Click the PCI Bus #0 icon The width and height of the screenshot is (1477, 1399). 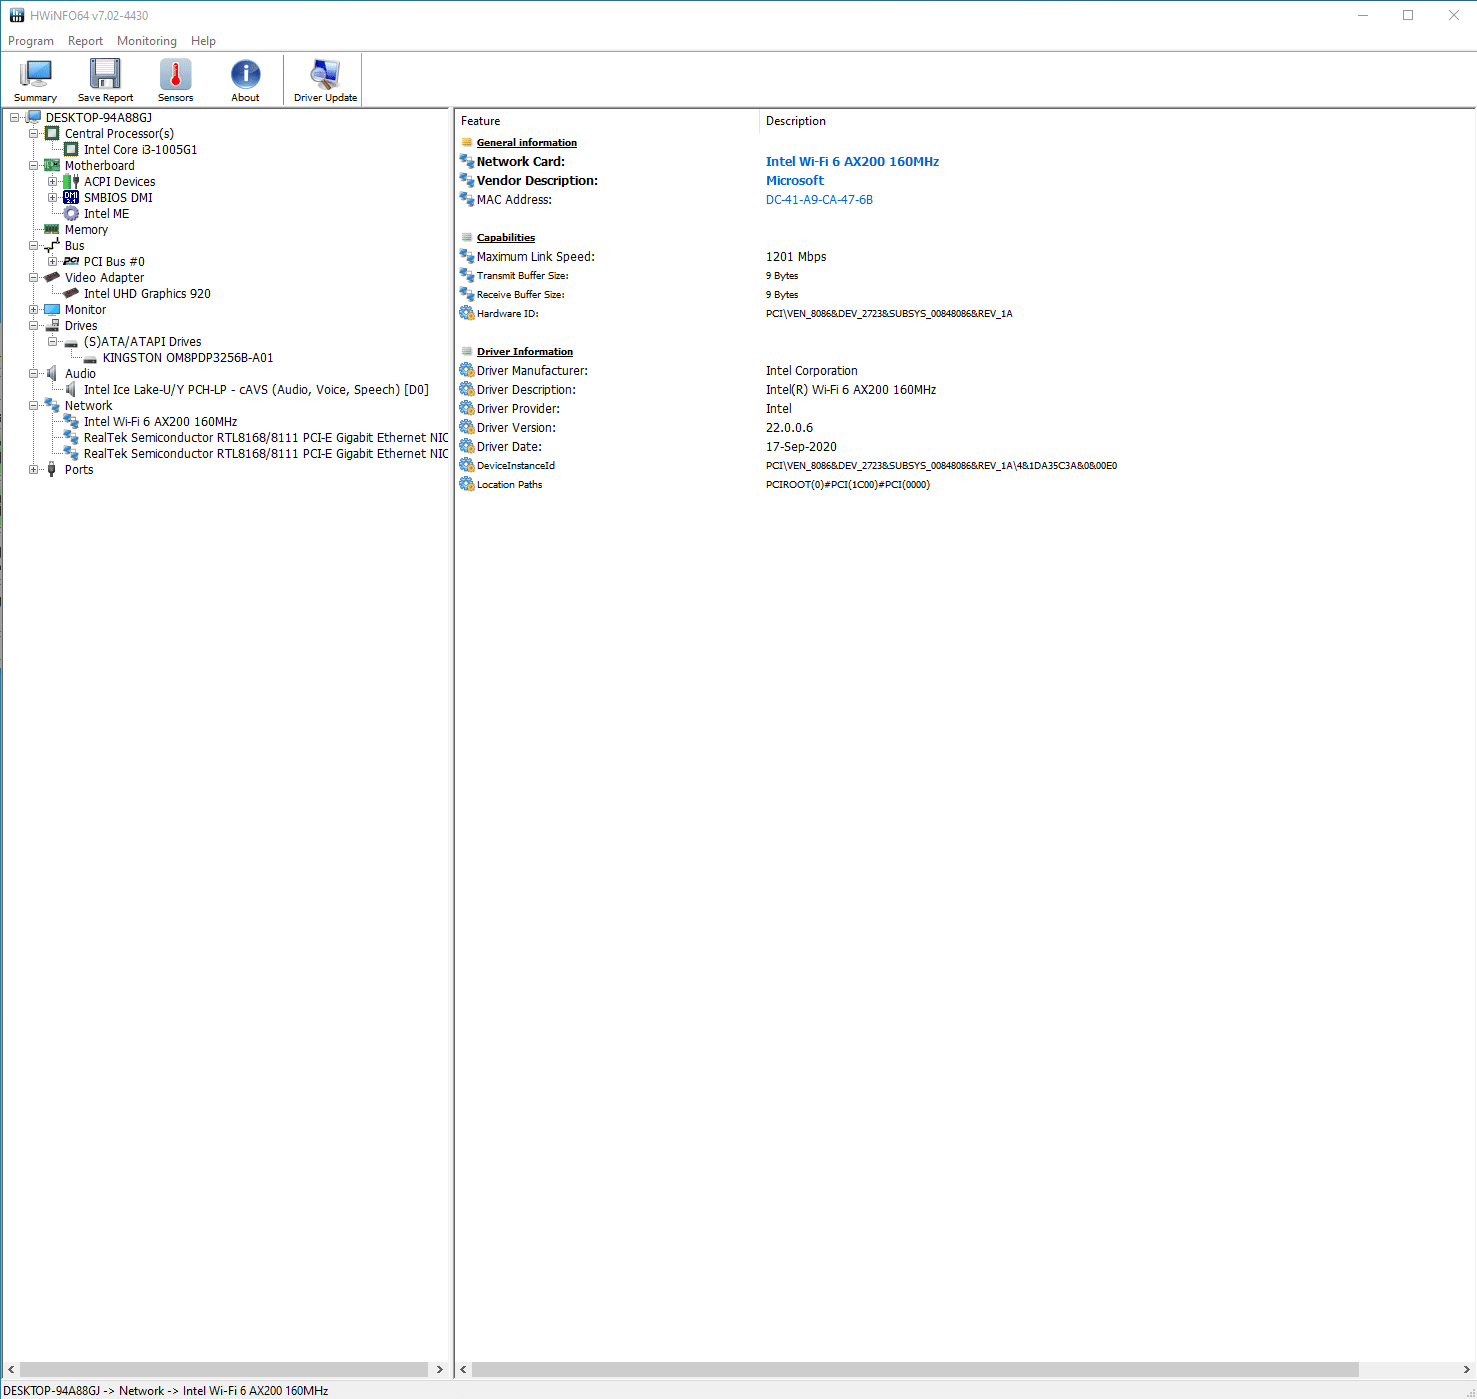pos(71,261)
